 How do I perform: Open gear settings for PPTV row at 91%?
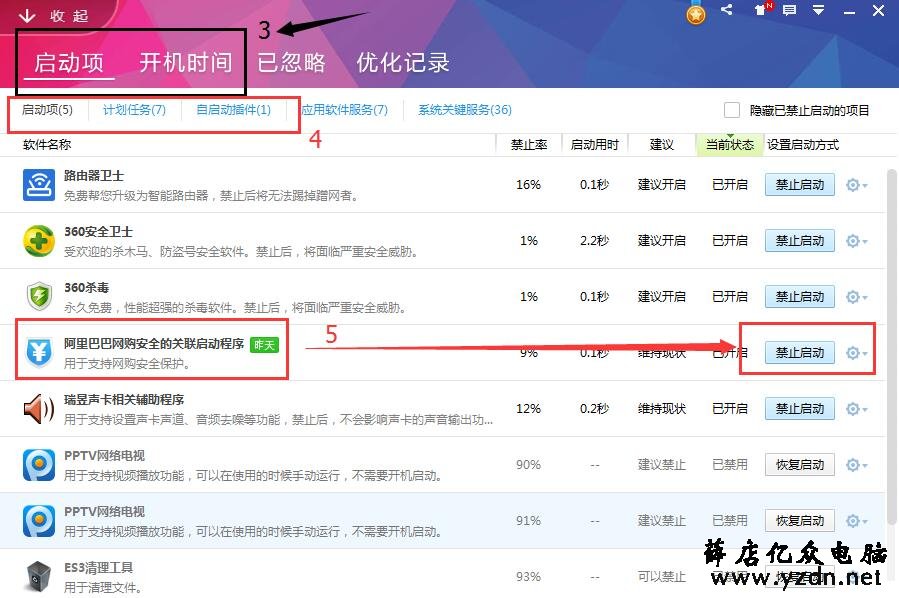click(857, 521)
